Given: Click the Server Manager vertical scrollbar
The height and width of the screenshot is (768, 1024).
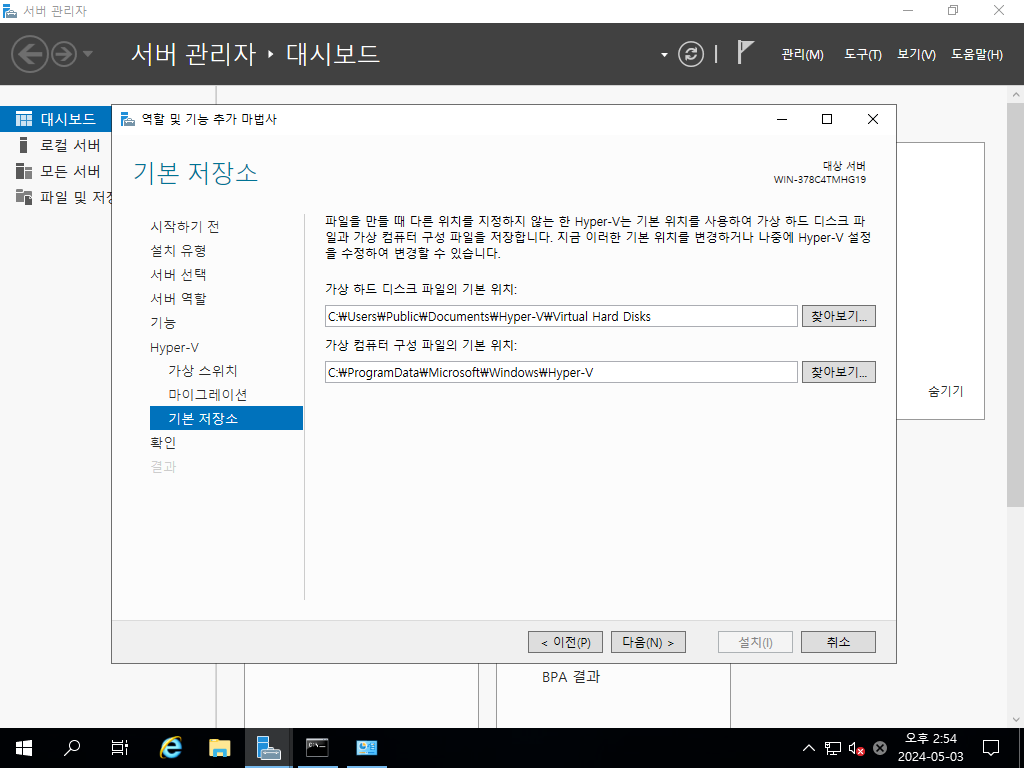Looking at the screenshot, I should coord(1015,304).
